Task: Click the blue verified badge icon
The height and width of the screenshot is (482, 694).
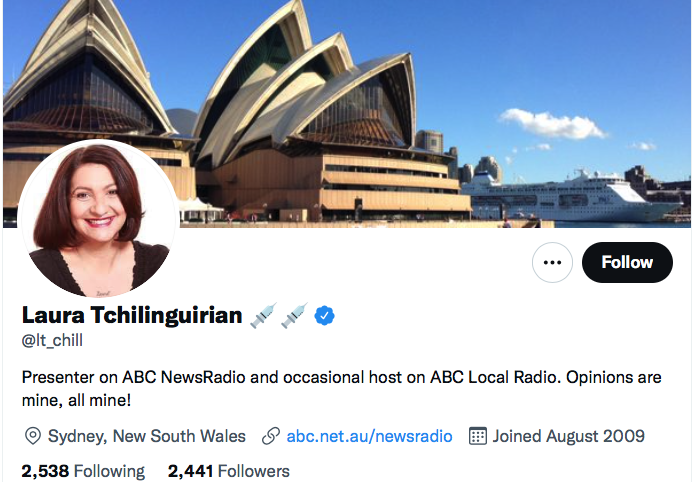Action: [x=324, y=316]
